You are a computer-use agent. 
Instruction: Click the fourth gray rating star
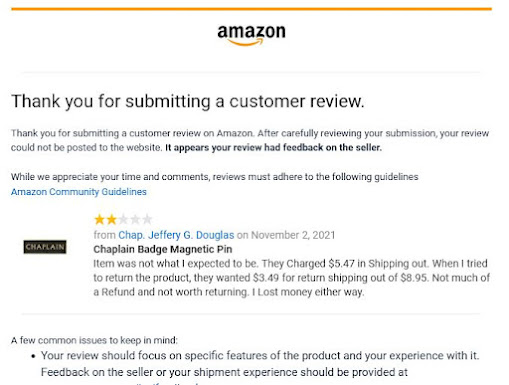(135, 220)
